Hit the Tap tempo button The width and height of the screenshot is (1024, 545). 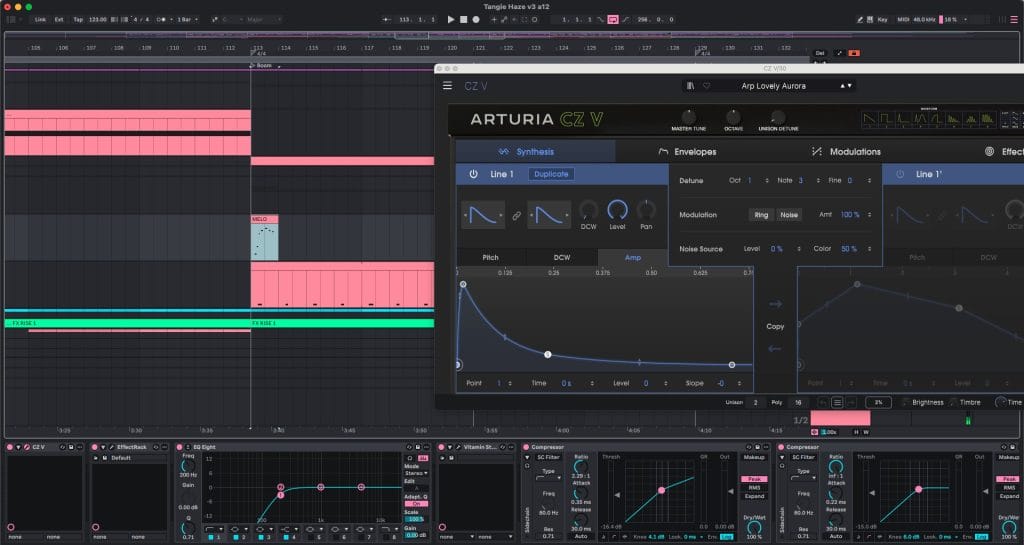78,20
